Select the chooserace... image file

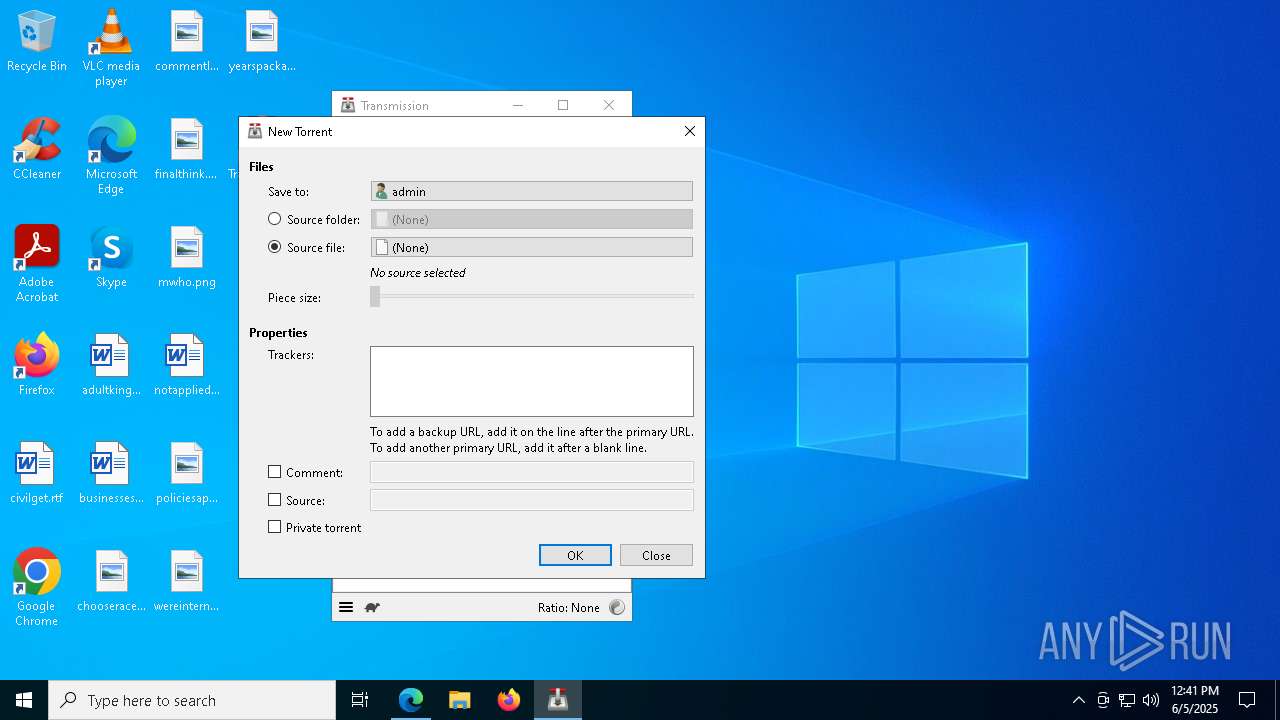click(x=111, y=582)
